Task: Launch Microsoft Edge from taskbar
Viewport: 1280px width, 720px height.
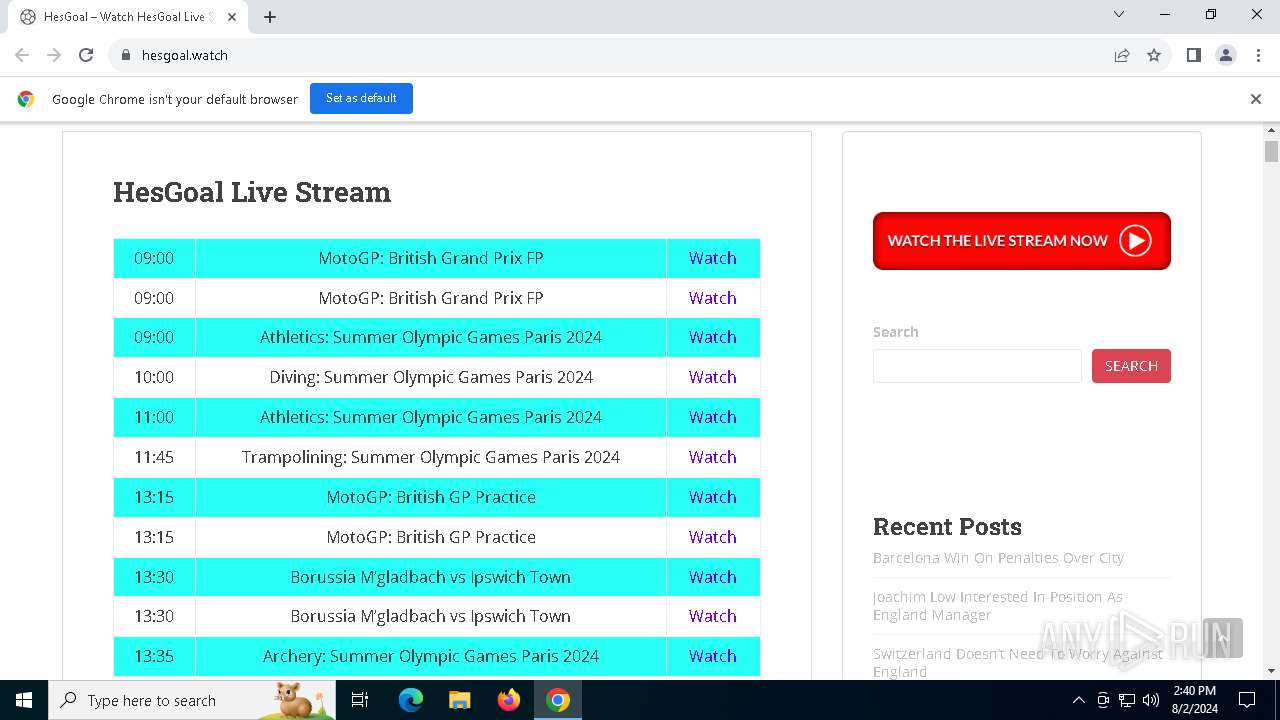Action: coord(411,700)
